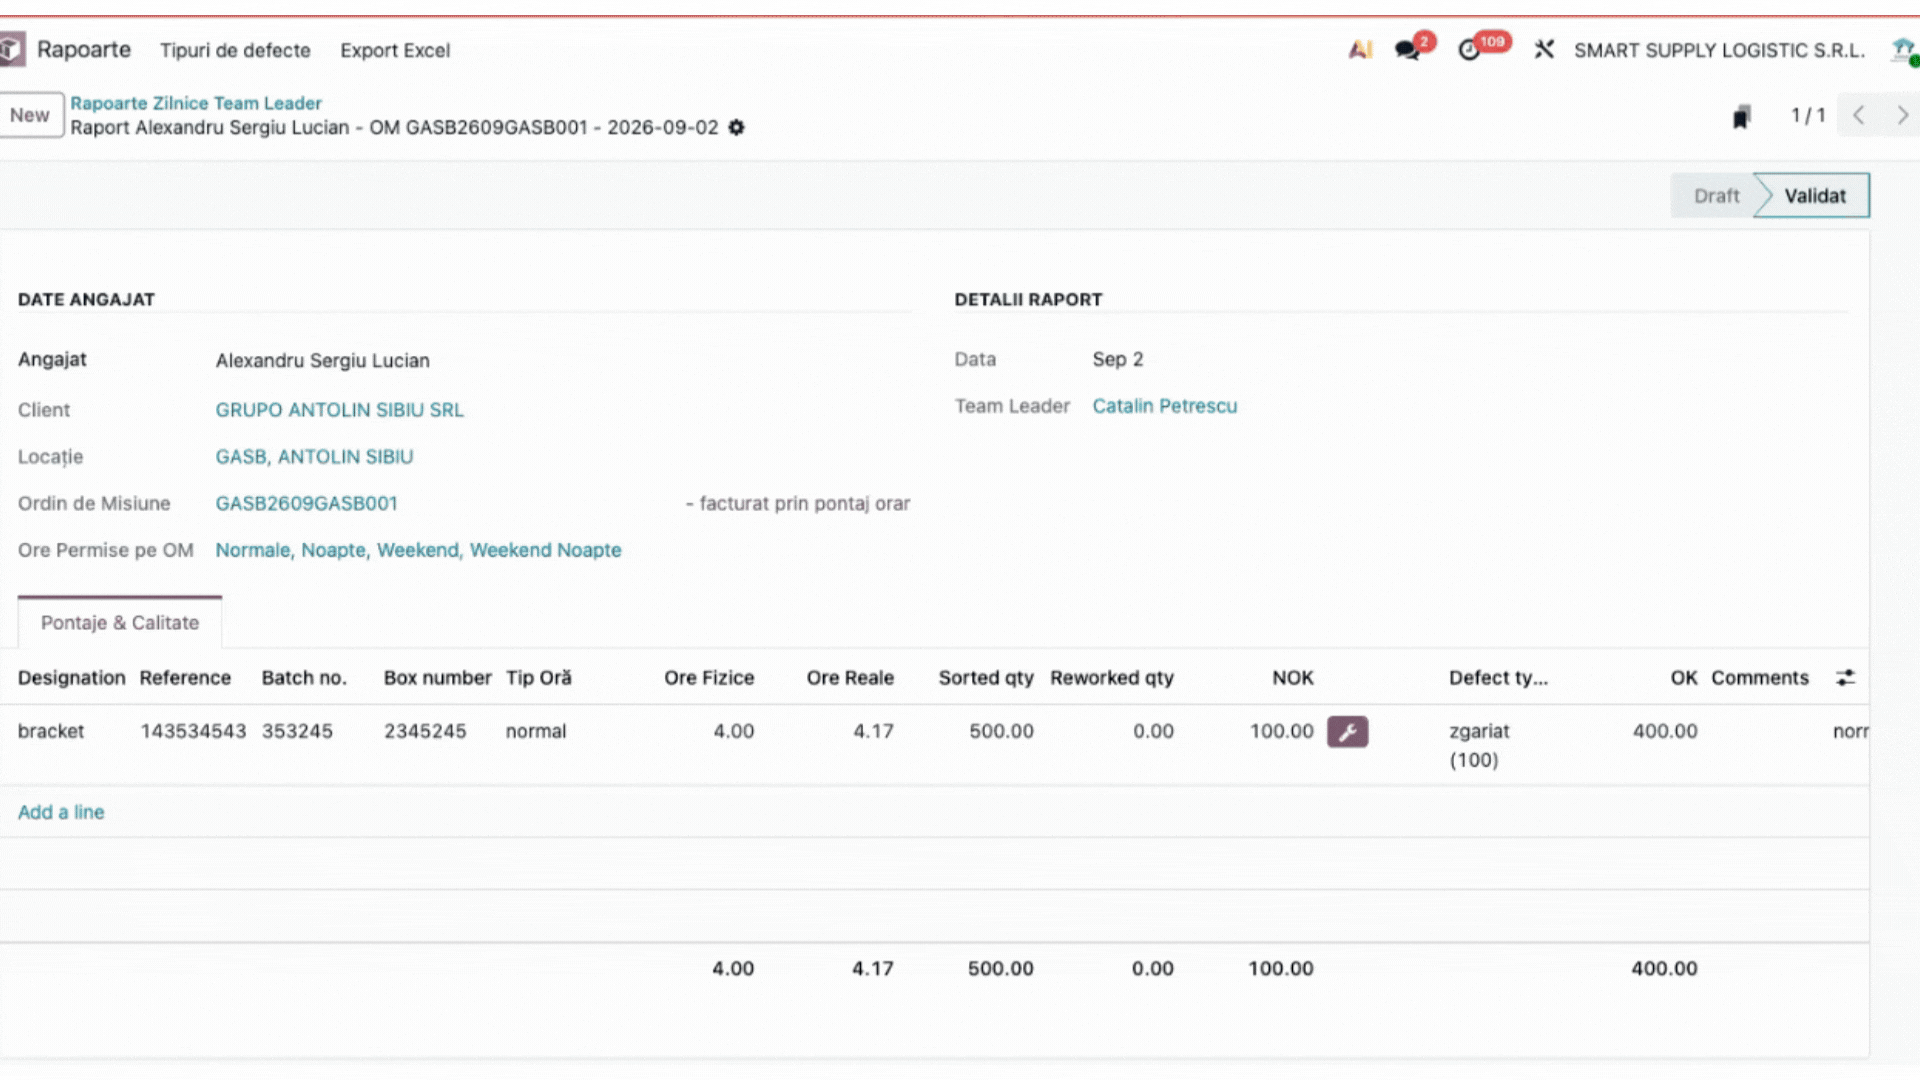
Task: Click the Normale, Noapte, Weekend hours link
Action: coord(418,550)
